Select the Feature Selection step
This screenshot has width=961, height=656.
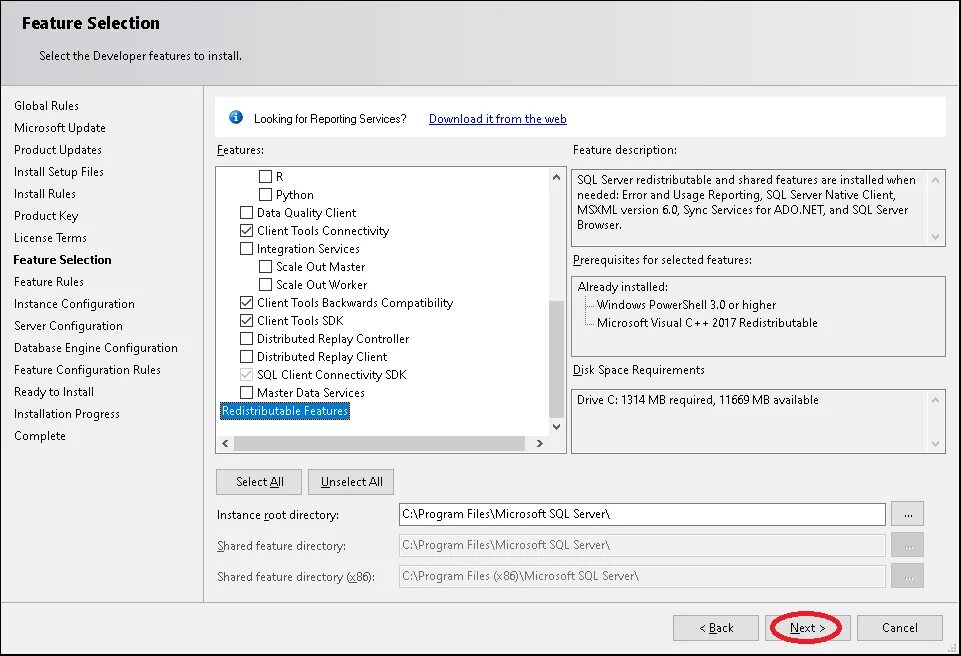(63, 260)
